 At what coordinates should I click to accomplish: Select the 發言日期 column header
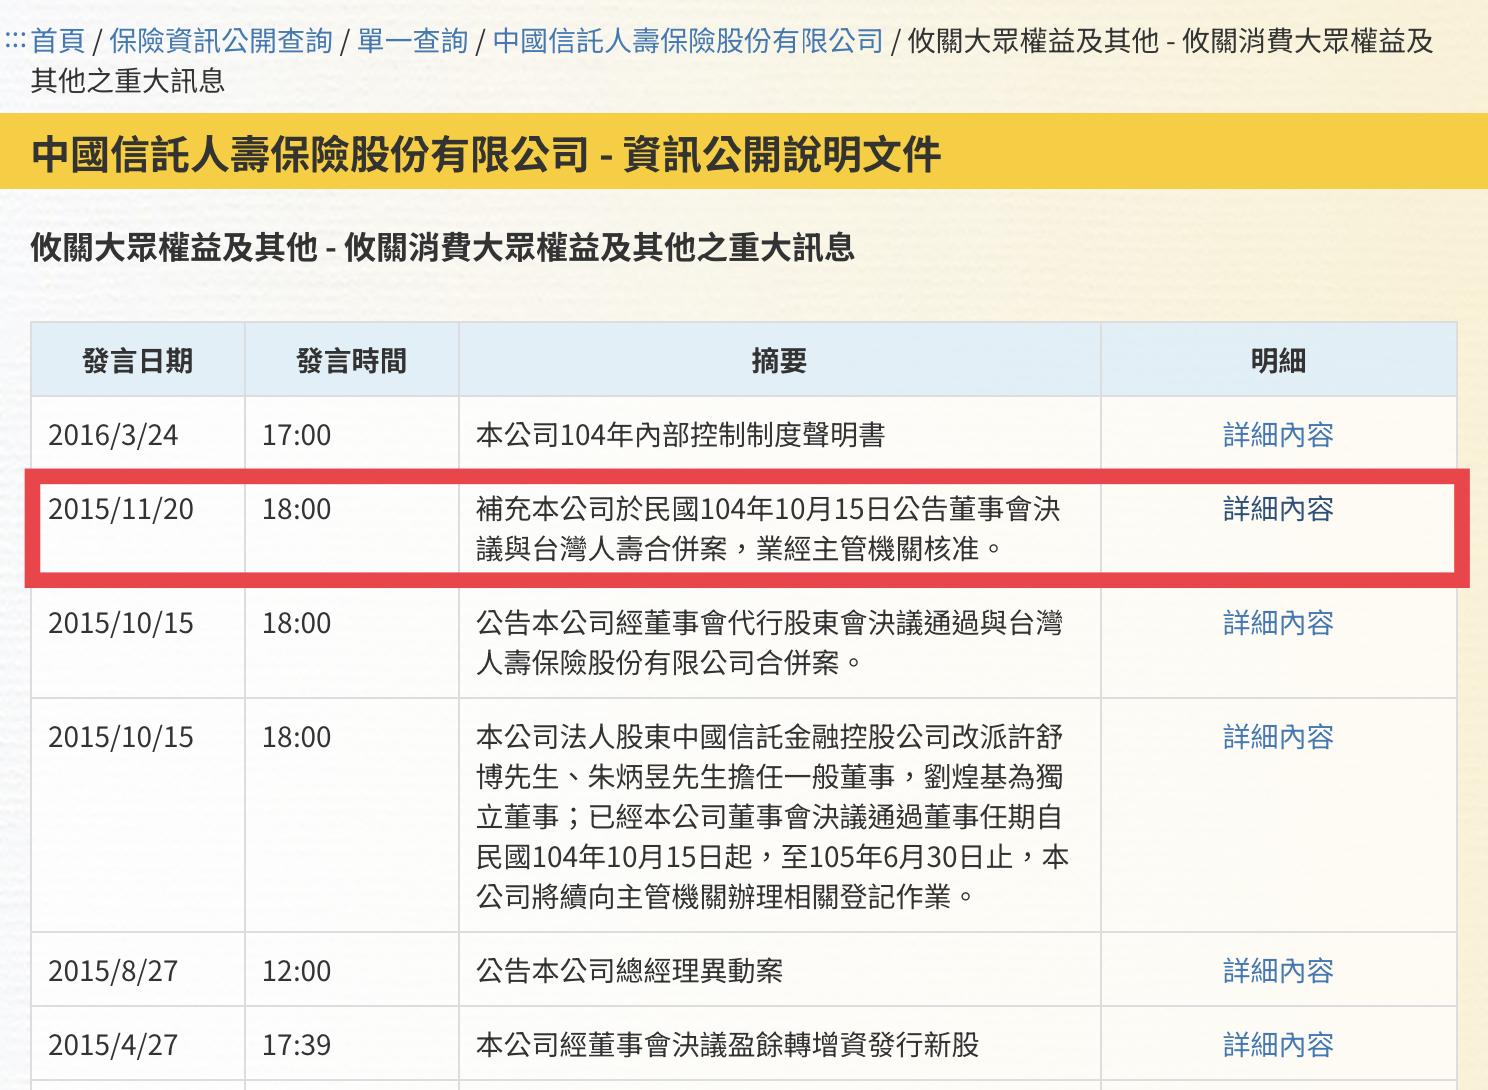tap(138, 361)
